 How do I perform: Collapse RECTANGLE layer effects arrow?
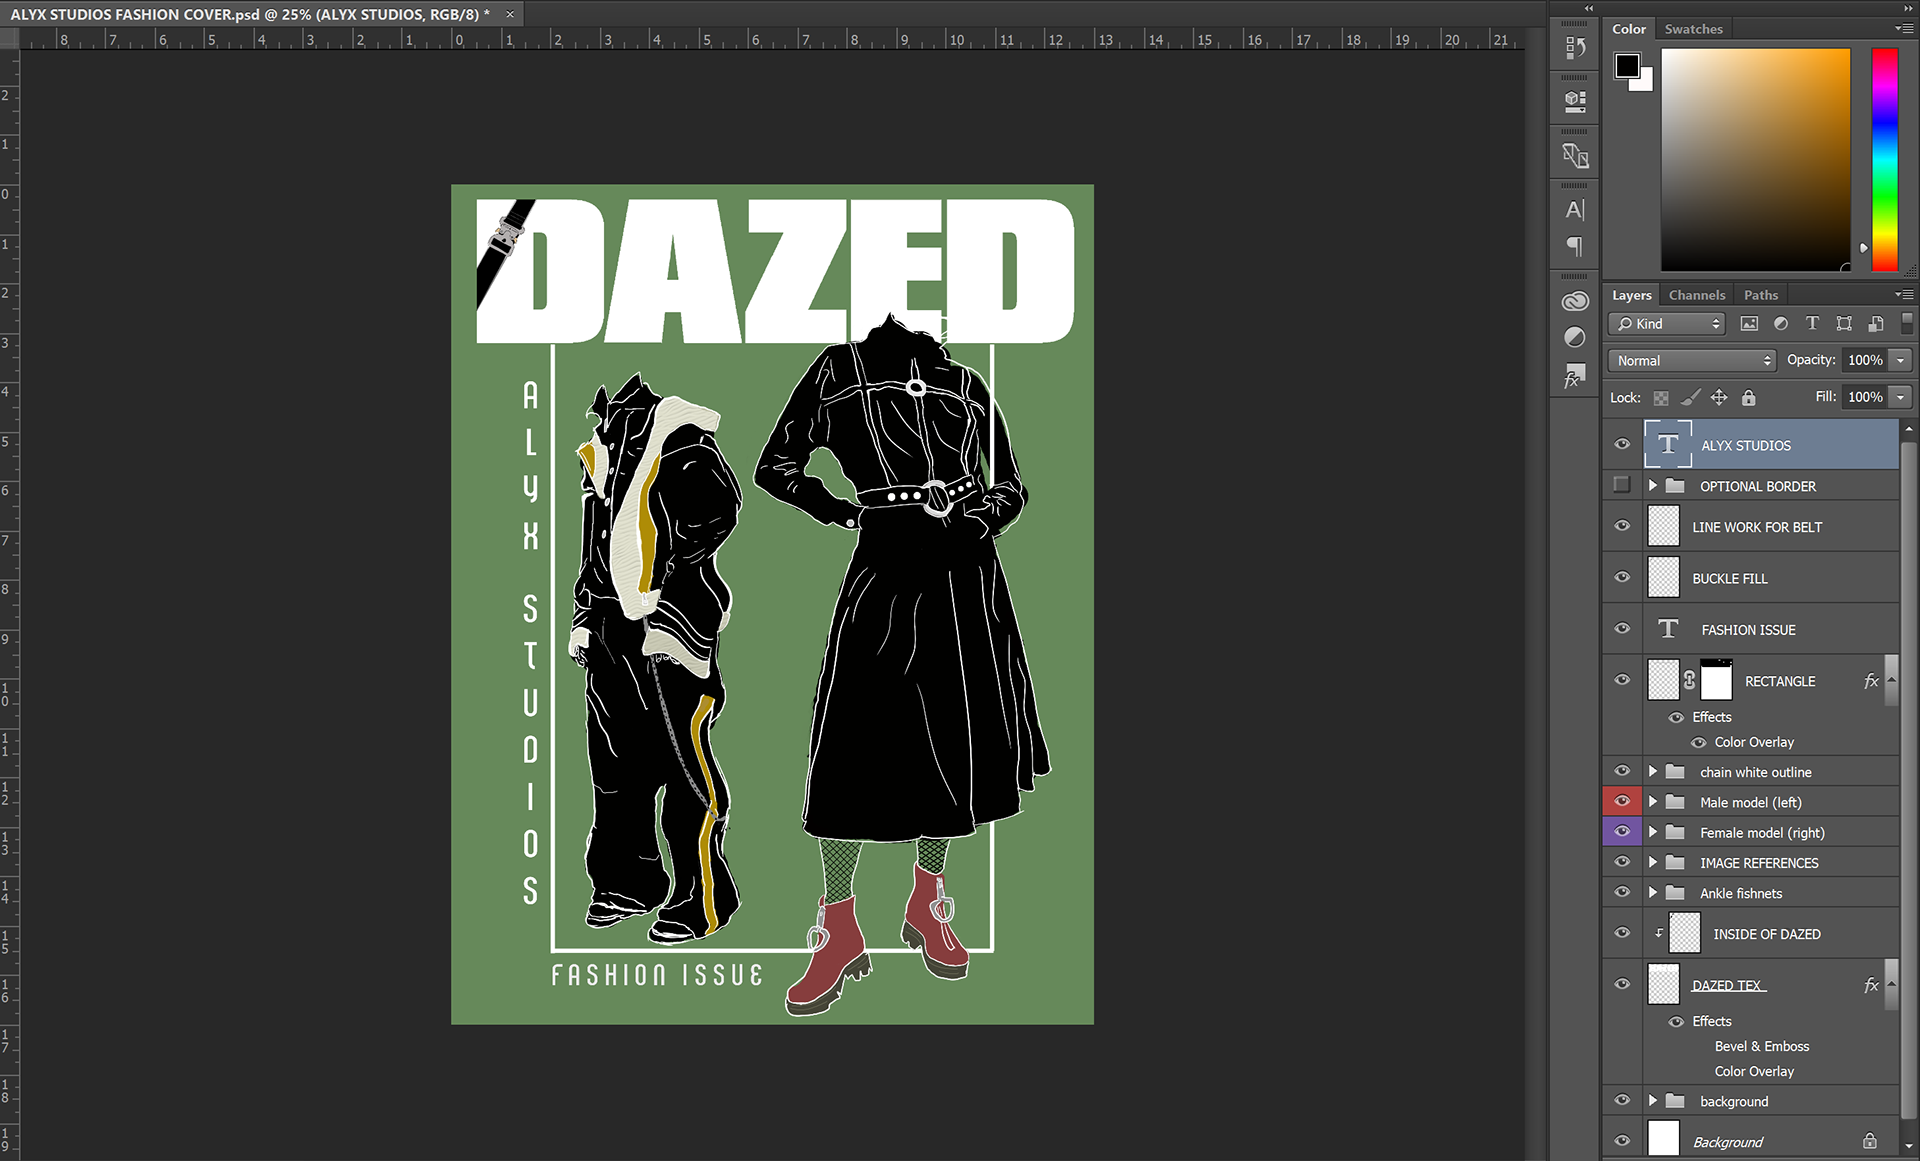click(x=1891, y=680)
